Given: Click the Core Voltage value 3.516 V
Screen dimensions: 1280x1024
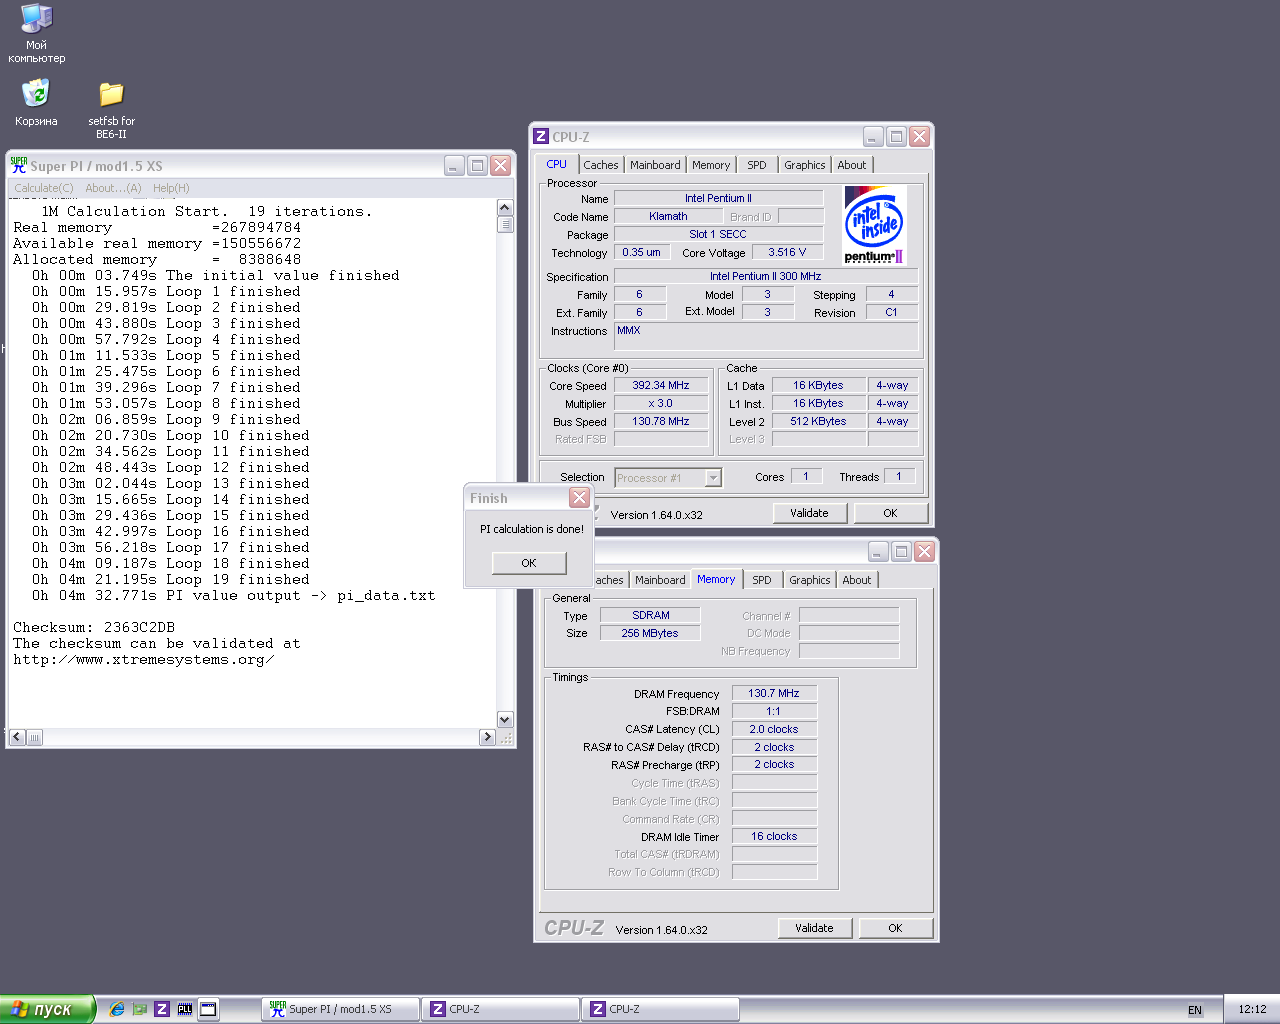Looking at the screenshot, I should click(x=787, y=252).
